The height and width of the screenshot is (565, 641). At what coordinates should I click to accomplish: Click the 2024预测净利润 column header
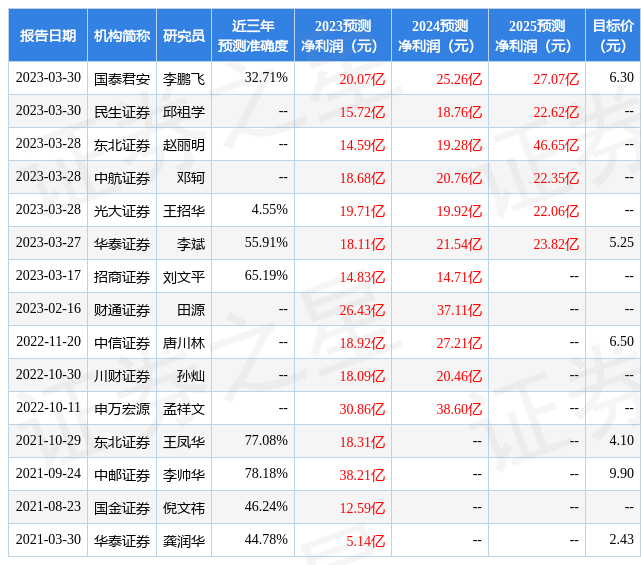(x=439, y=36)
